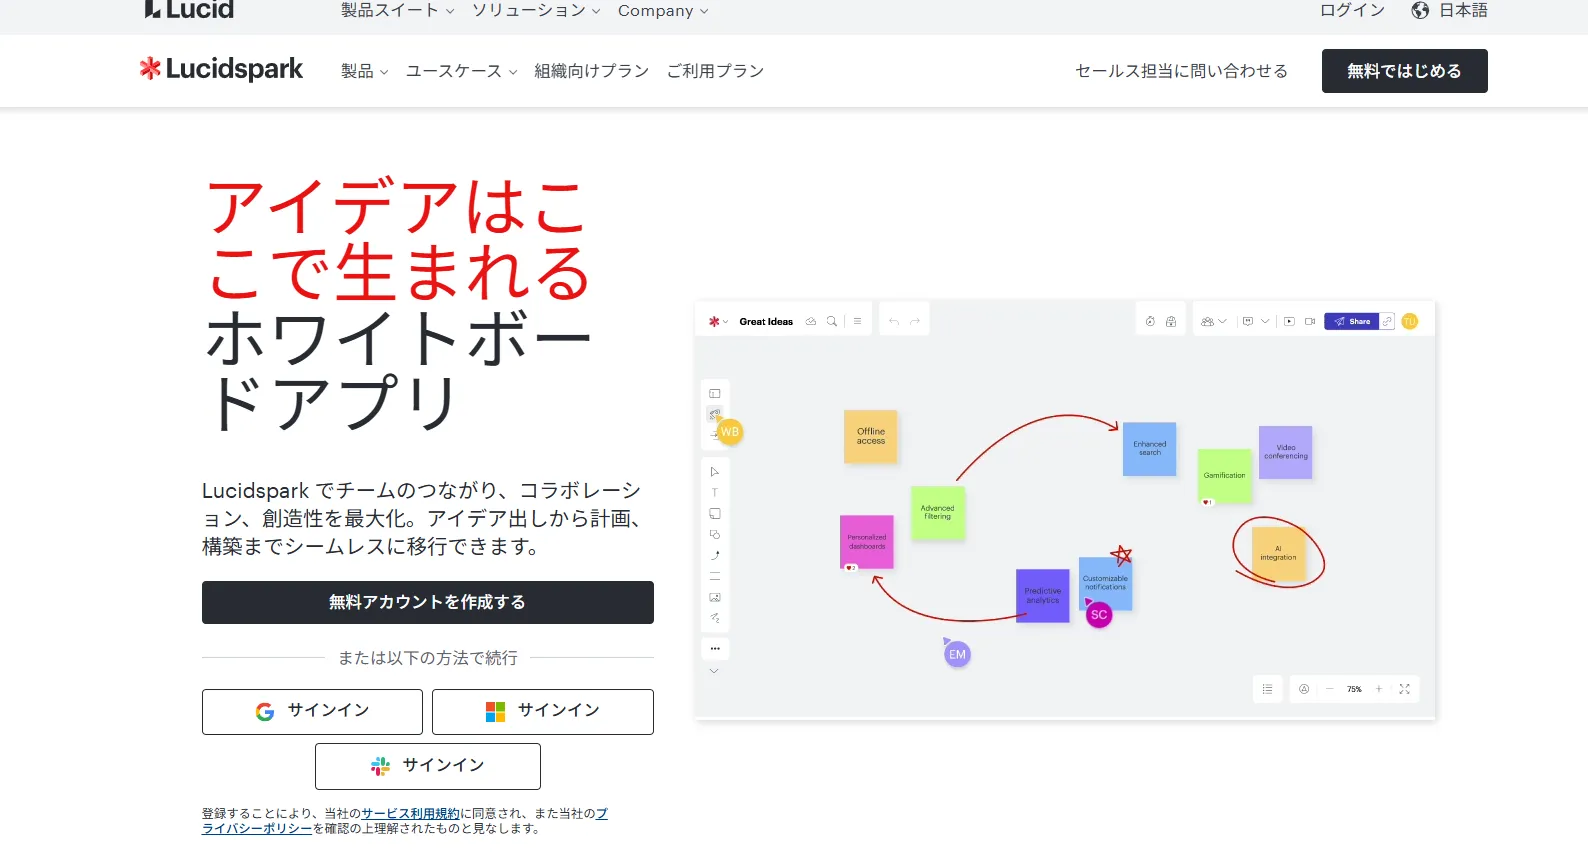Click the Gamification sticky note
1588x866 pixels.
tap(1224, 475)
